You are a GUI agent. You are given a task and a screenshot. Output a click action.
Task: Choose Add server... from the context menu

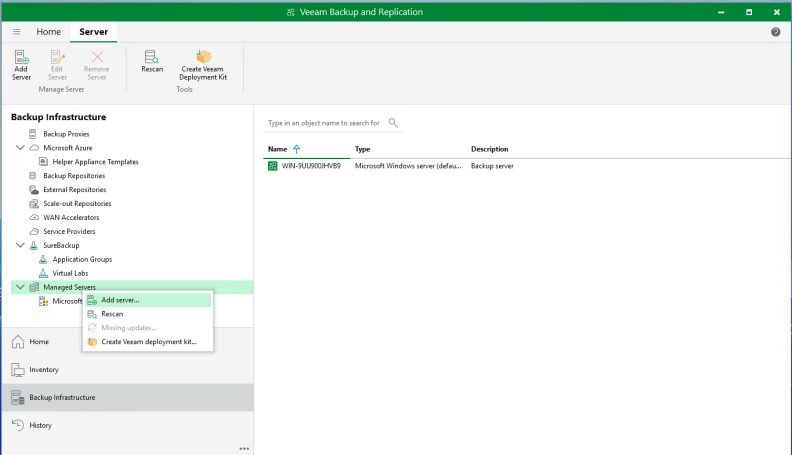coord(120,300)
